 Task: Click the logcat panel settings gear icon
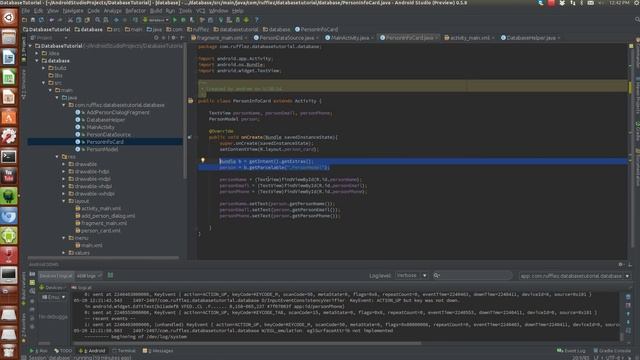click(621, 264)
